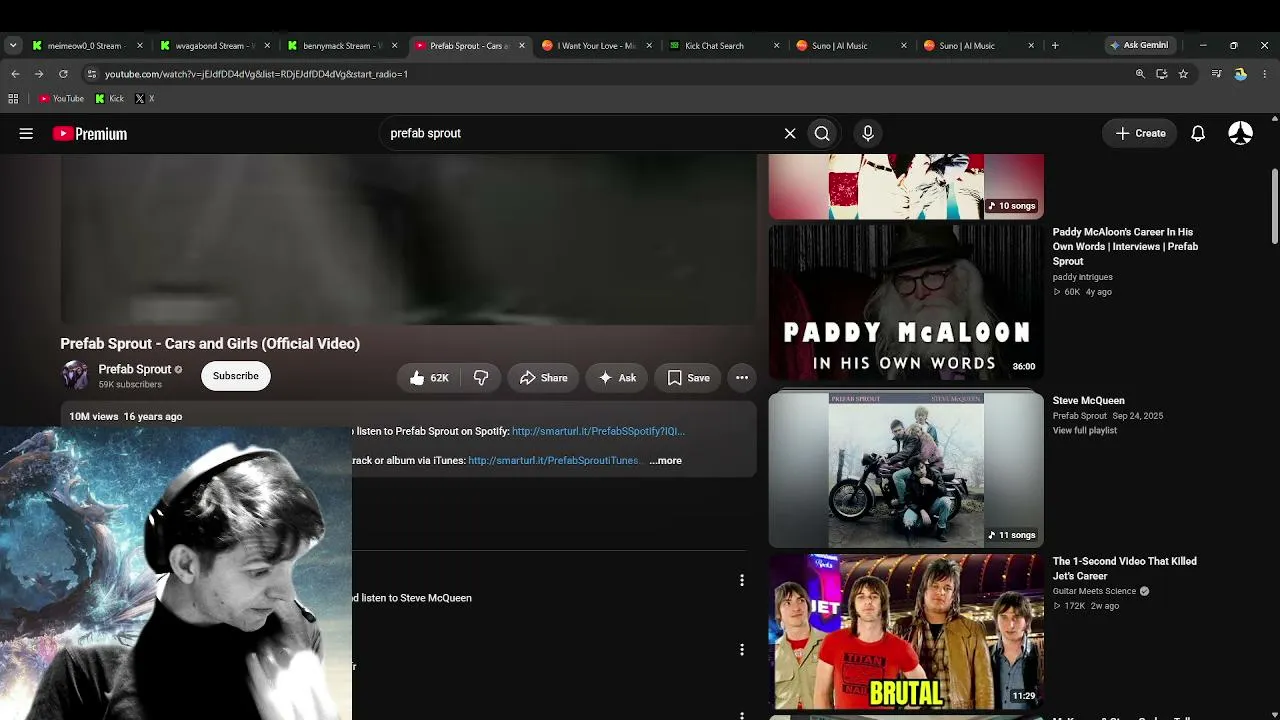This screenshot has height=720, width=1280.
Task: Open the Prefab Sprout iTunes smarturl link
Action: coord(553,460)
